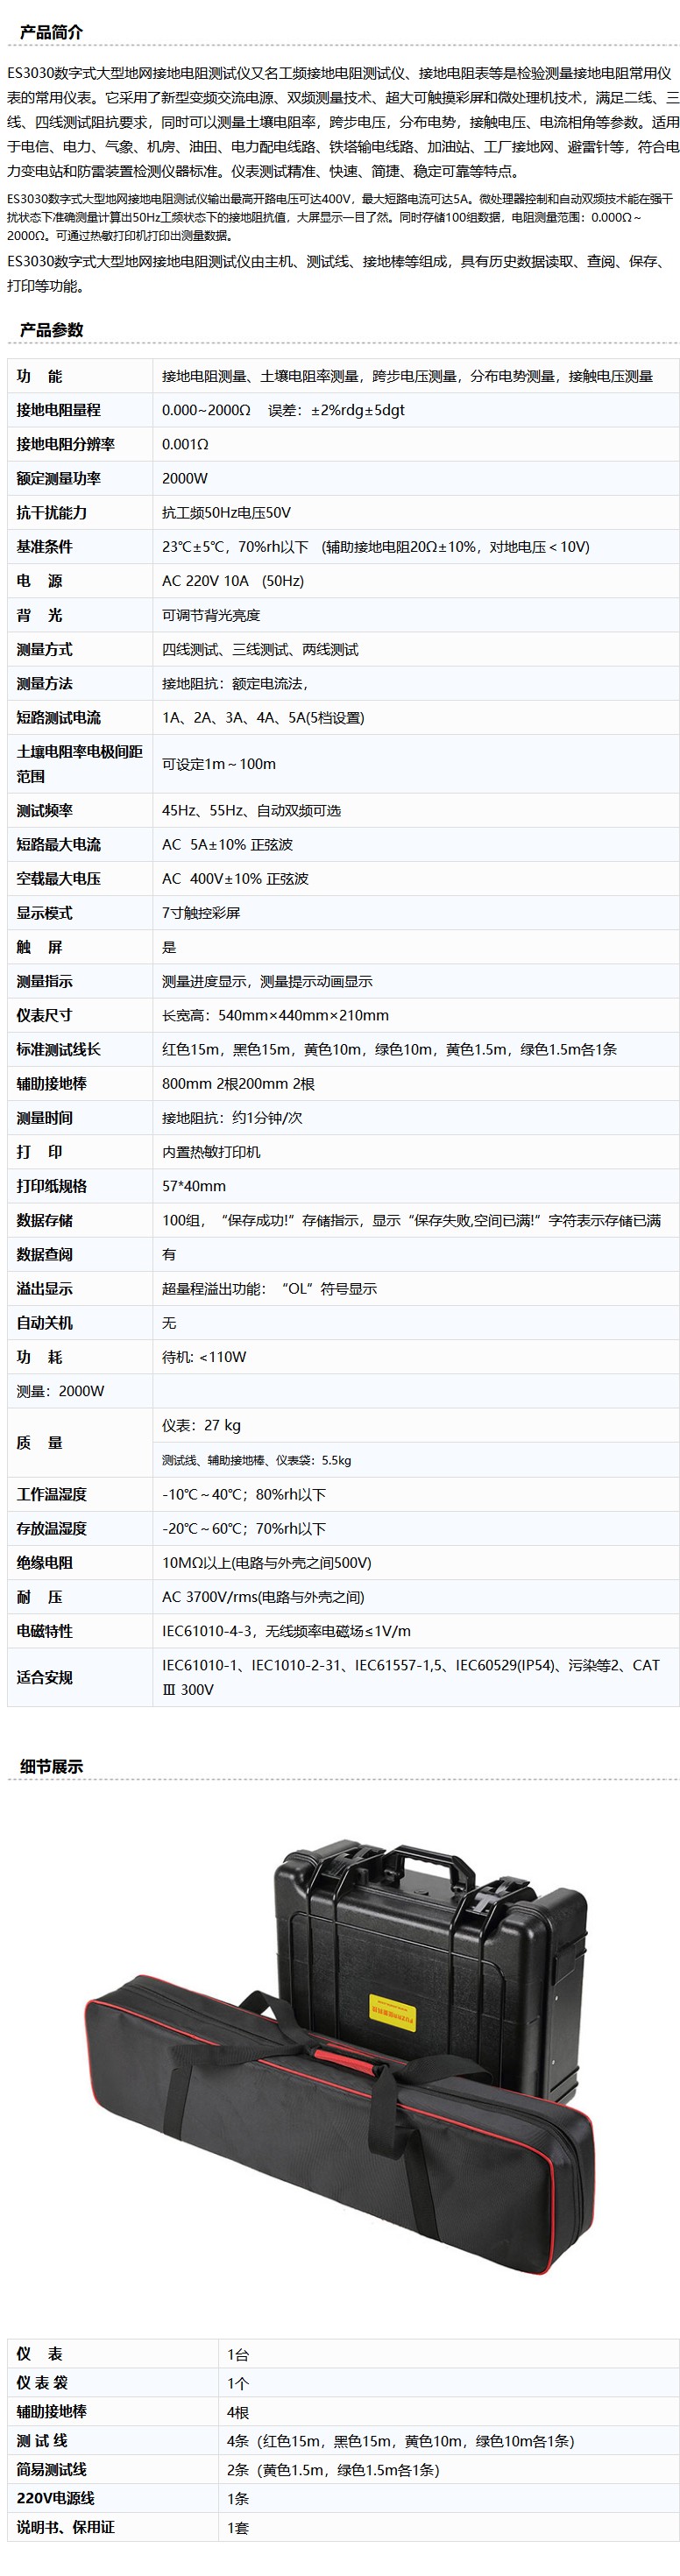Click the value 四线测试、三线测试、两线测试
The width and height of the screenshot is (680, 2576).
tap(260, 649)
